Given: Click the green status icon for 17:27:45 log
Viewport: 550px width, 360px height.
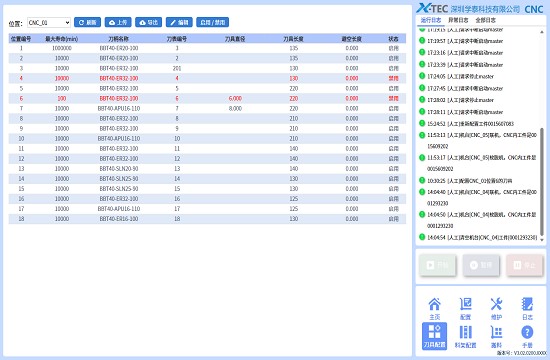Looking at the screenshot, I should pyautogui.click(x=422, y=88).
